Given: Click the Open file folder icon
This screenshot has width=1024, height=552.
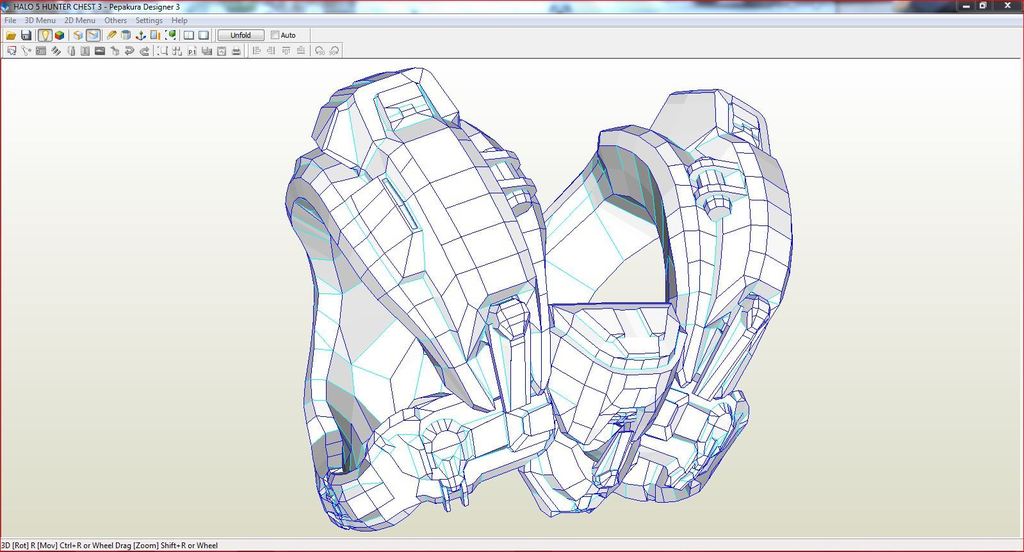Looking at the screenshot, I should (11, 35).
